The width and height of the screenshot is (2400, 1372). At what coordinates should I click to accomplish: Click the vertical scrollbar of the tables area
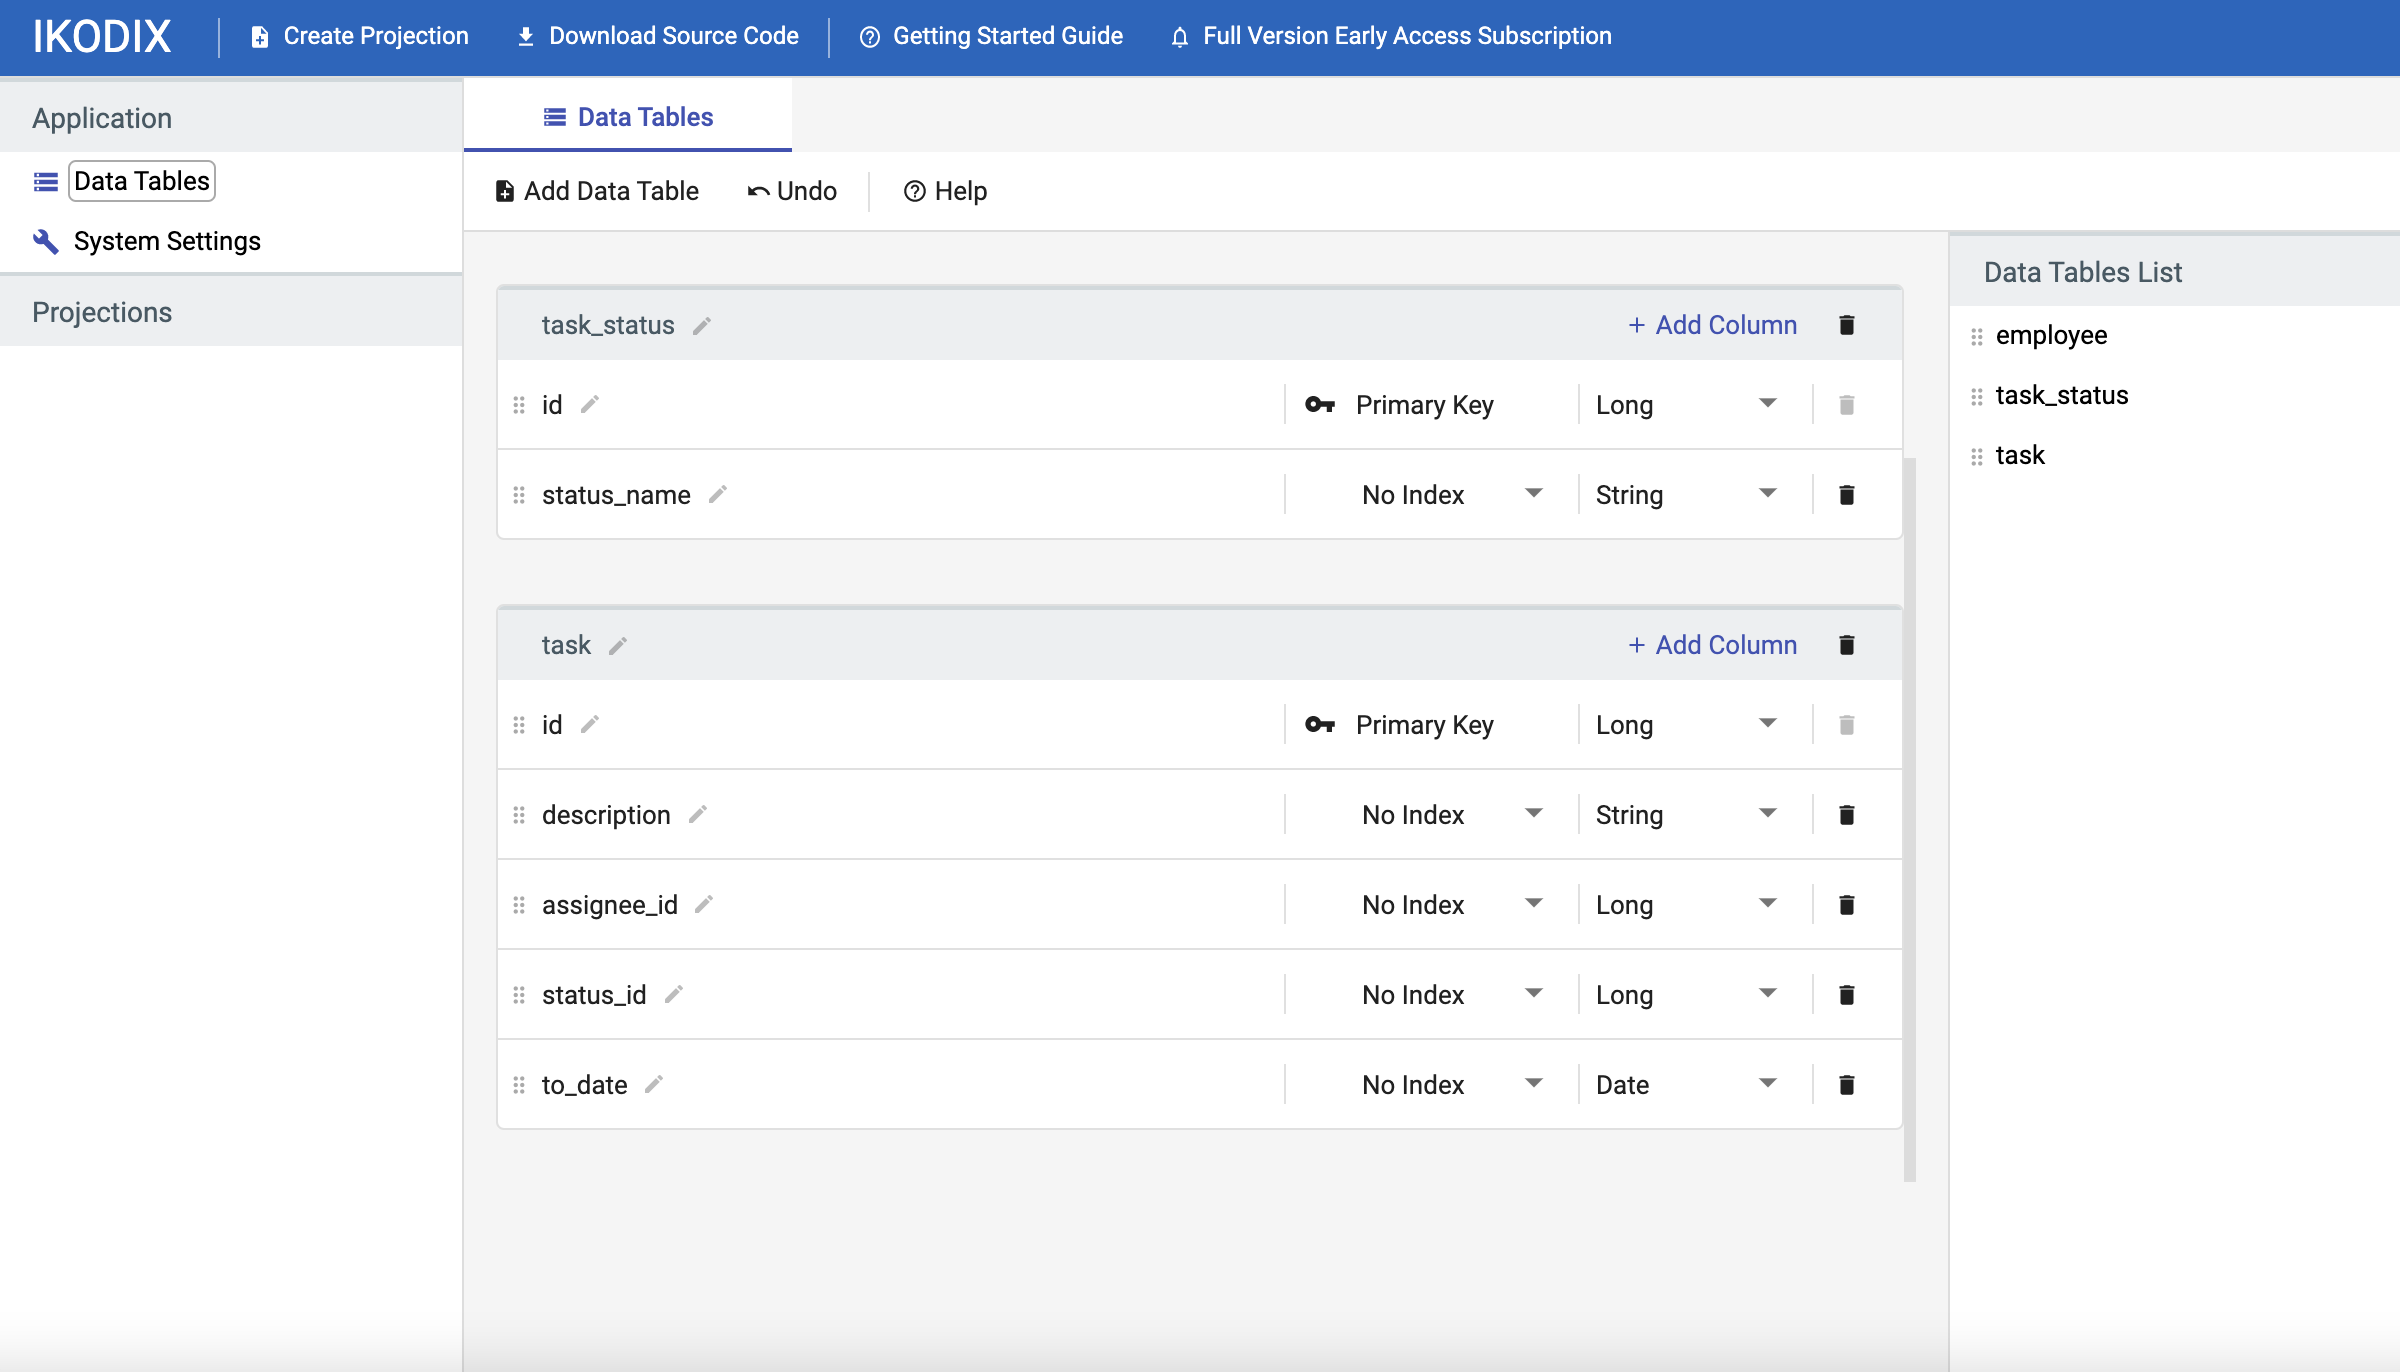tap(1909, 820)
